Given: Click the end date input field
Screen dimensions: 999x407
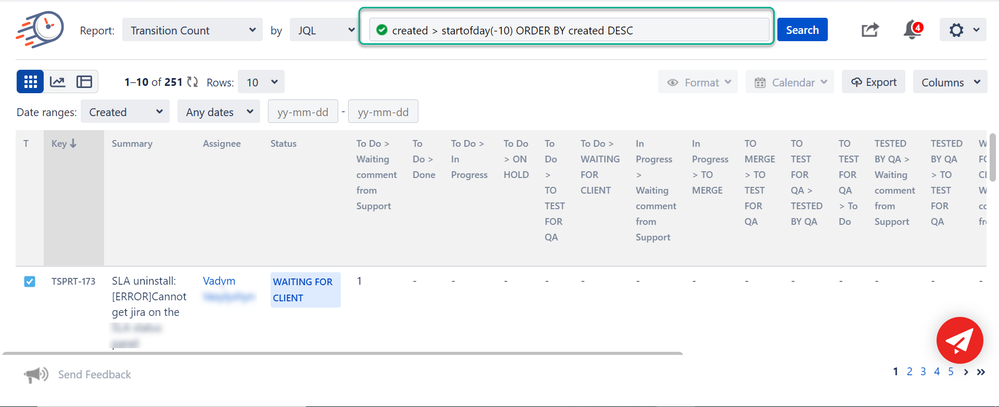Looking at the screenshot, I should tap(383, 111).
